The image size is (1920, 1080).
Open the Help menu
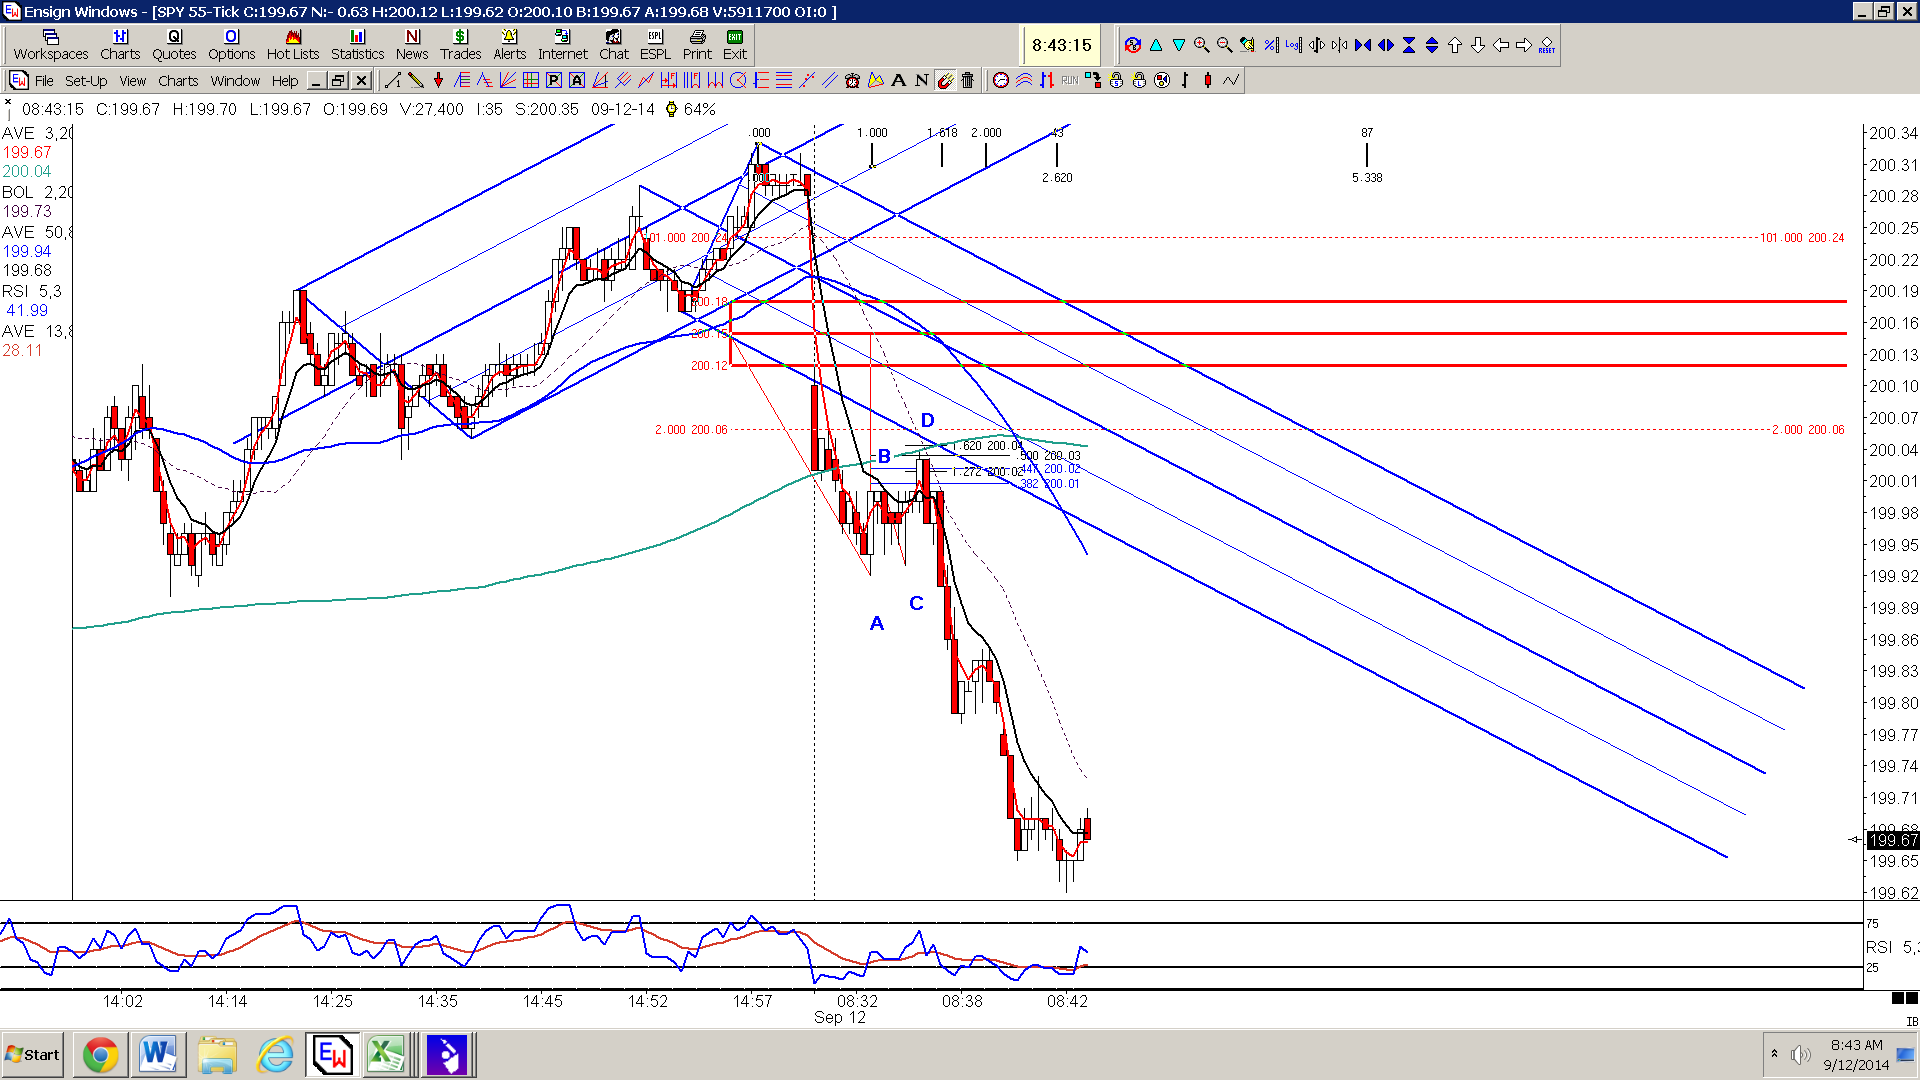pyautogui.click(x=285, y=81)
